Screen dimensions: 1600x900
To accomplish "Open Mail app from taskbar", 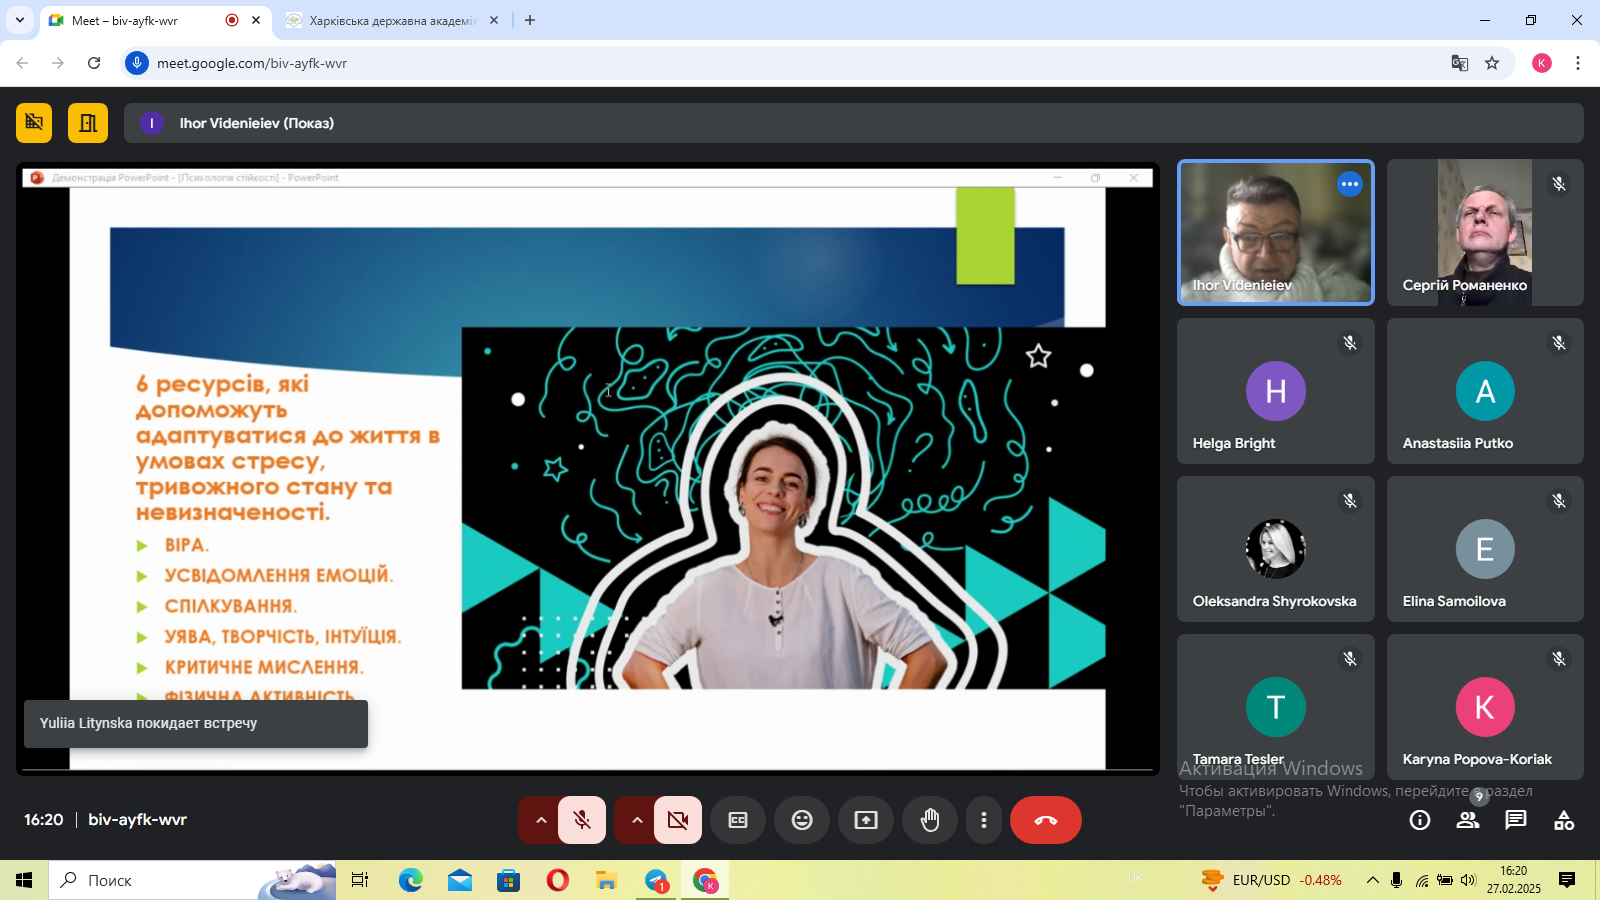I will pyautogui.click(x=460, y=880).
